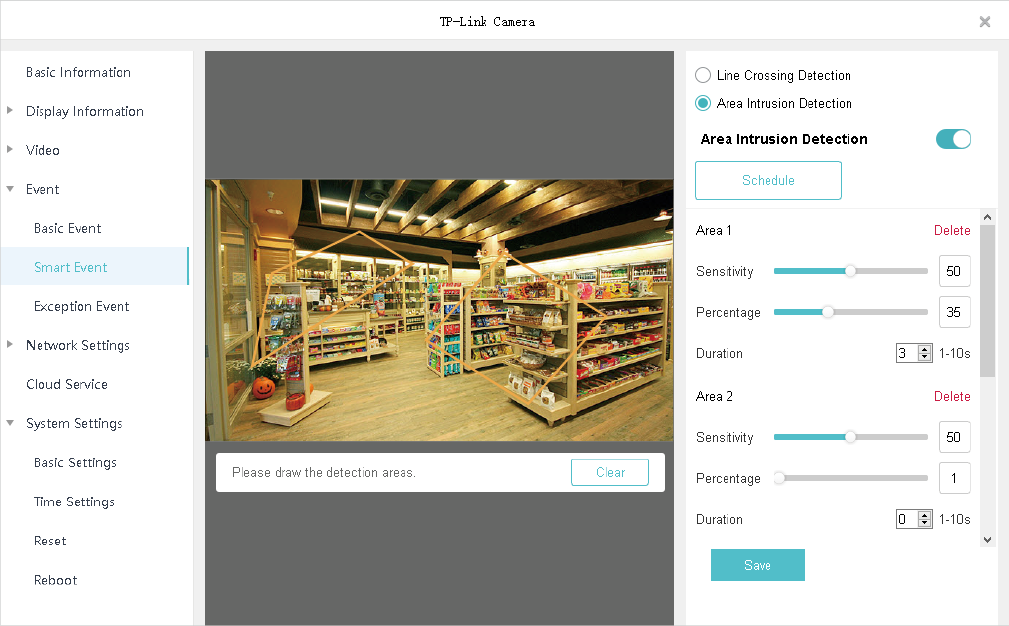Screen dimensions: 1009x626
Task: Delete Area 2
Action: click(x=952, y=396)
